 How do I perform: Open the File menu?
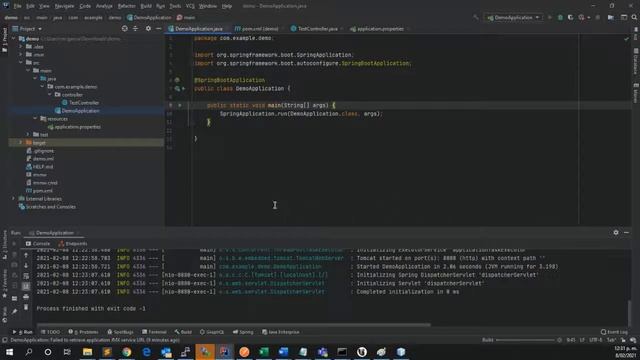pos(17,6)
